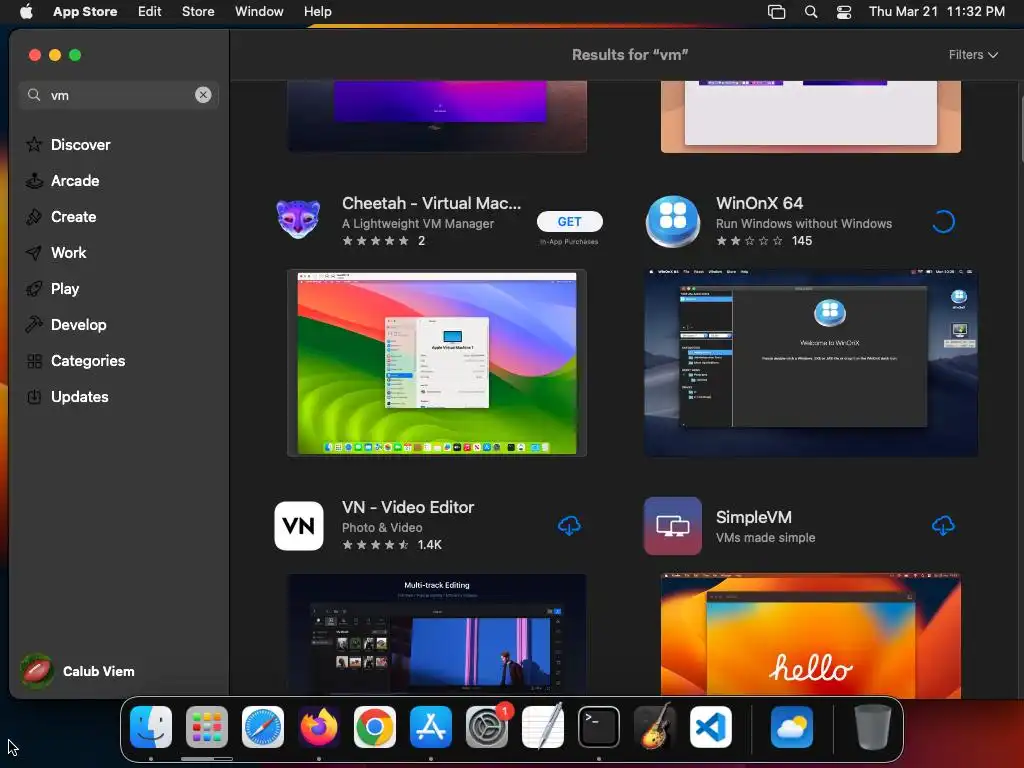View the Multi-track Editing screenshot
Viewport: 1024px width, 768px height.
(x=437, y=634)
